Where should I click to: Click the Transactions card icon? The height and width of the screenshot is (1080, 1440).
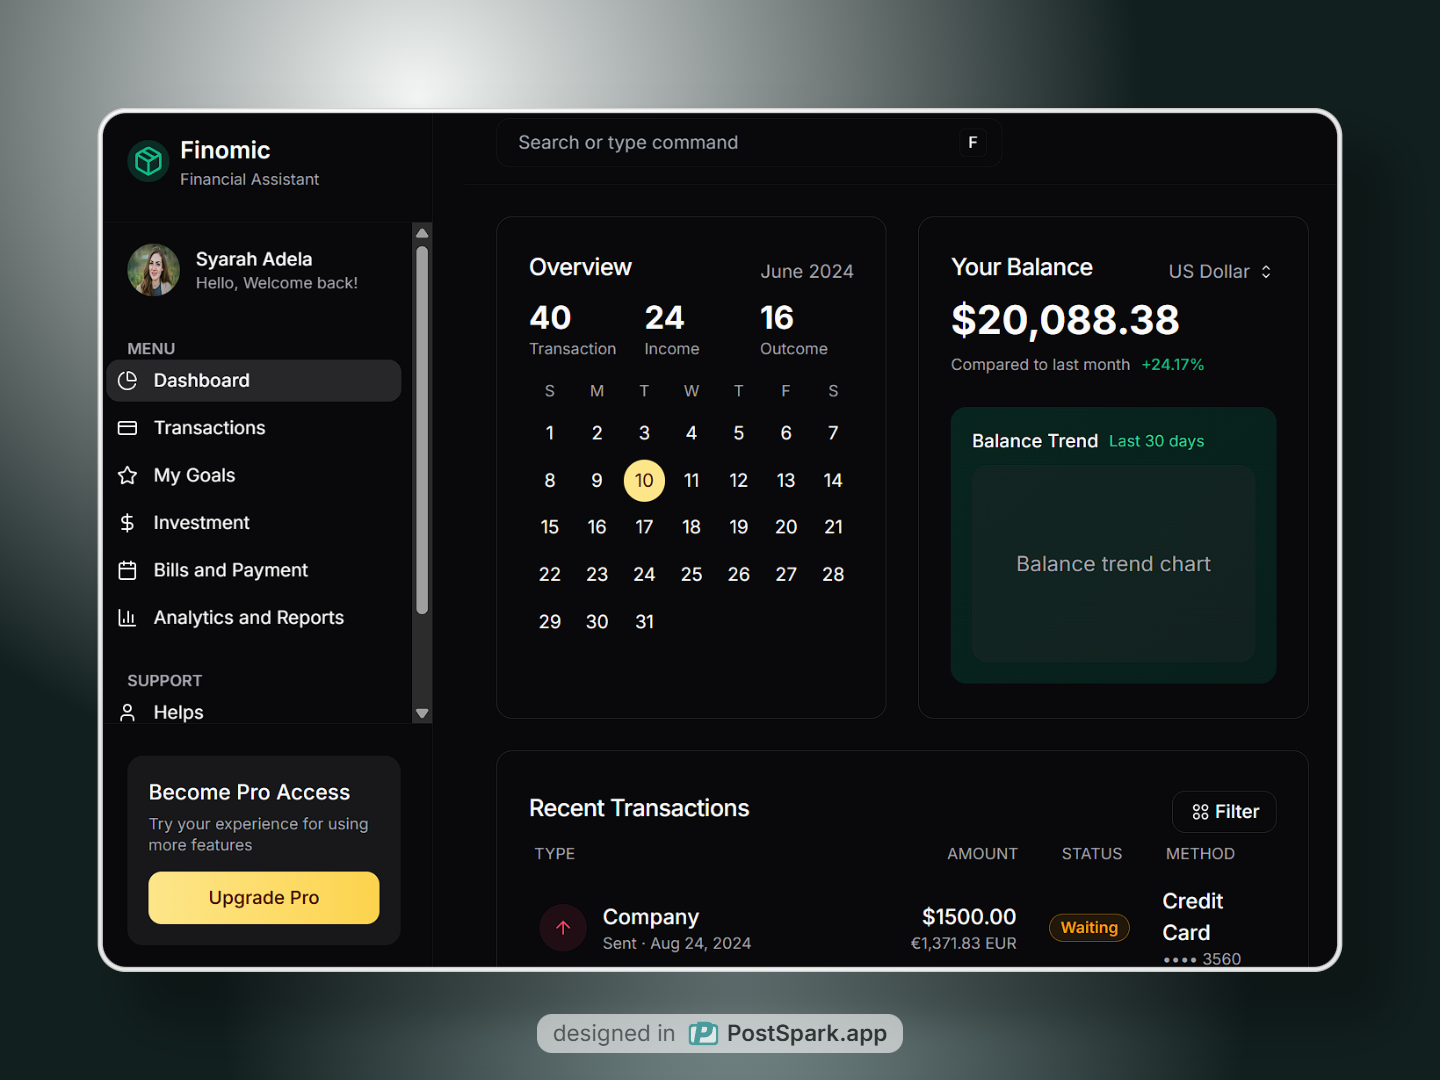(x=127, y=428)
